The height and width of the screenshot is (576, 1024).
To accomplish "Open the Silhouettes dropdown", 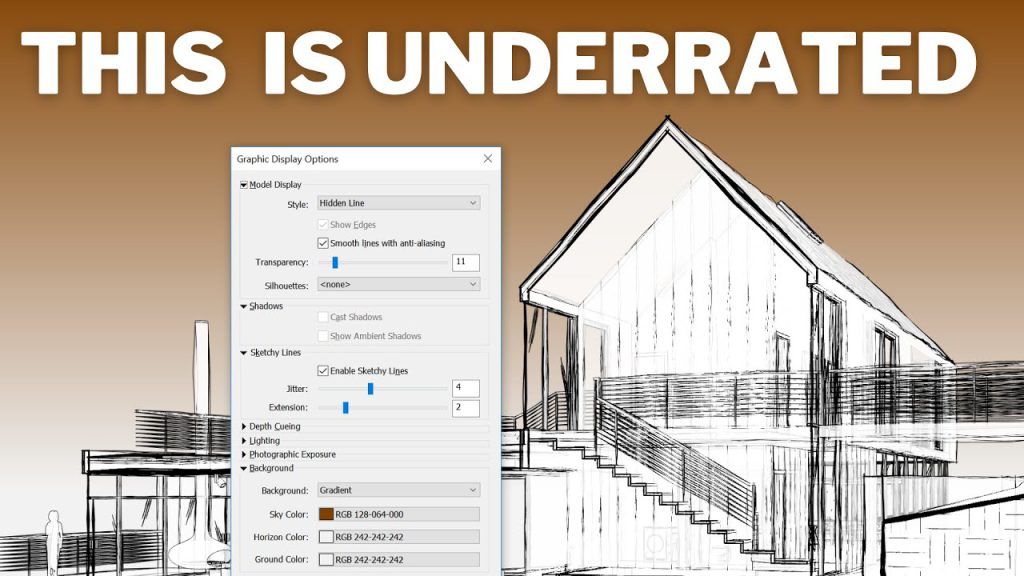I will [397, 283].
